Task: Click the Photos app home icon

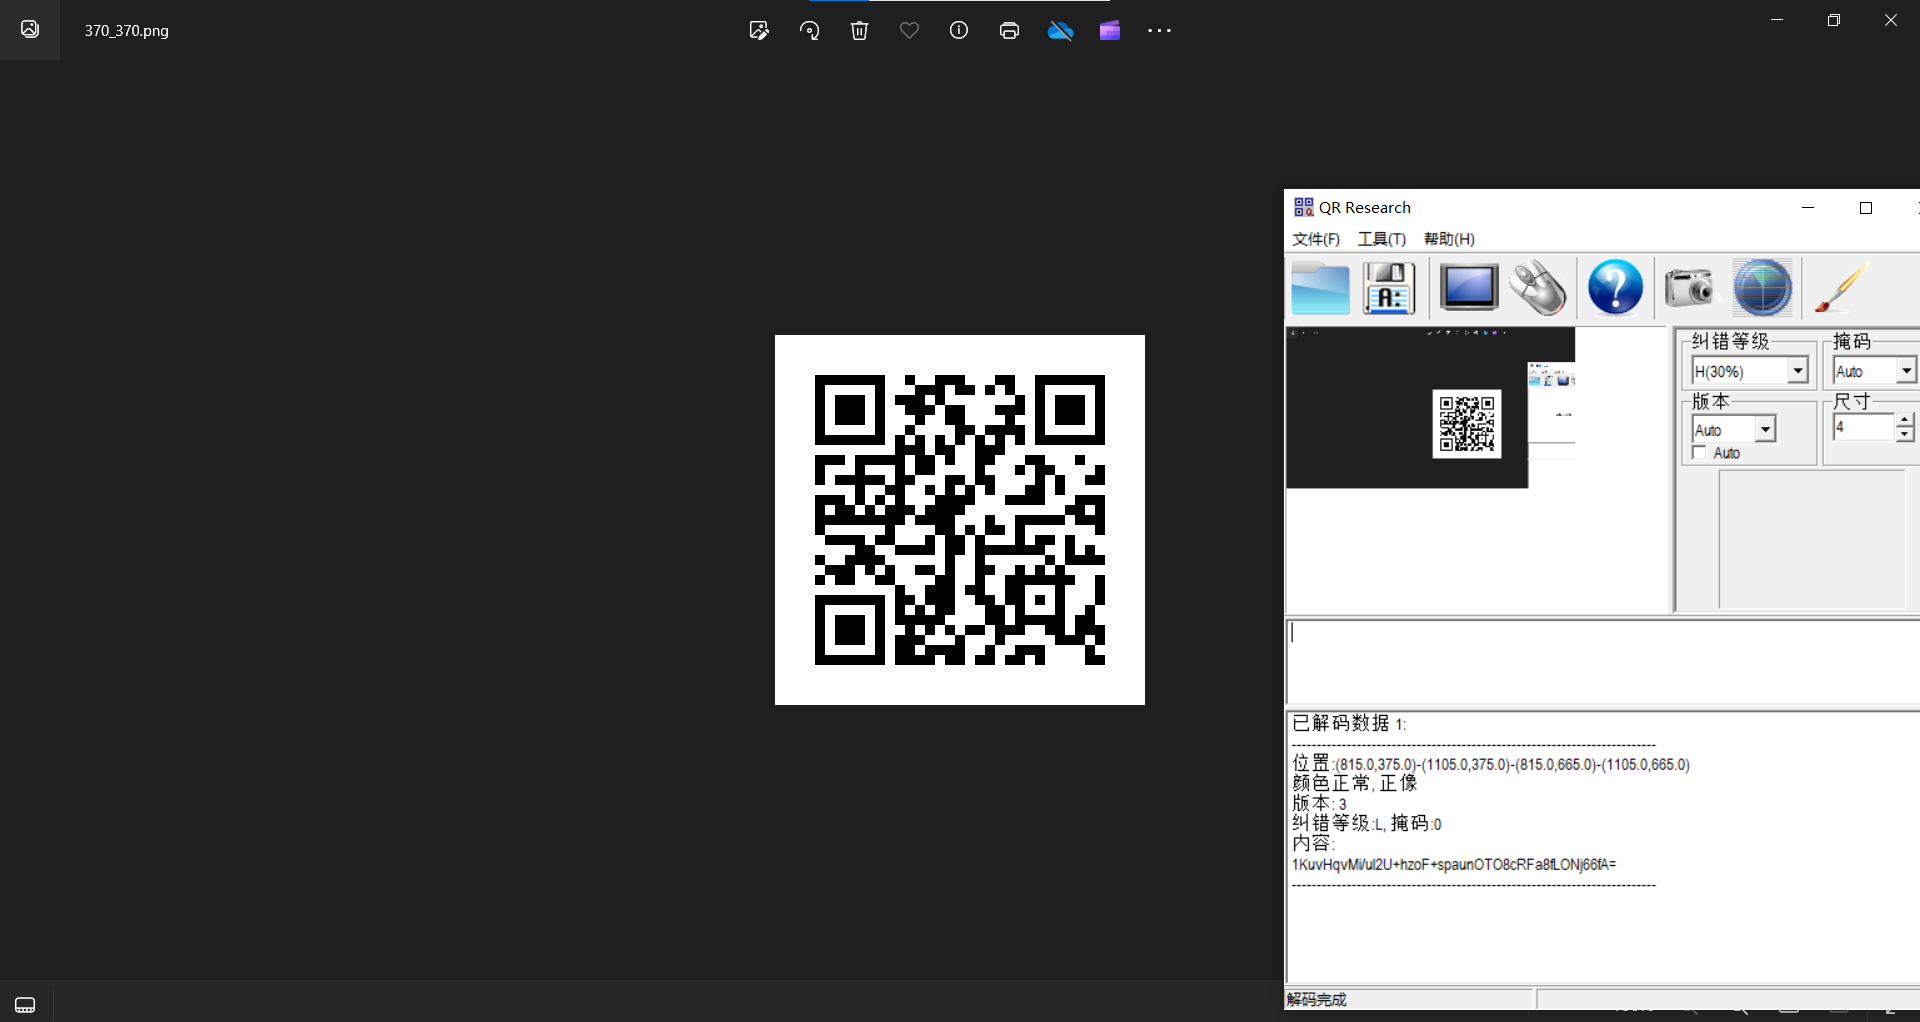Action: point(30,29)
